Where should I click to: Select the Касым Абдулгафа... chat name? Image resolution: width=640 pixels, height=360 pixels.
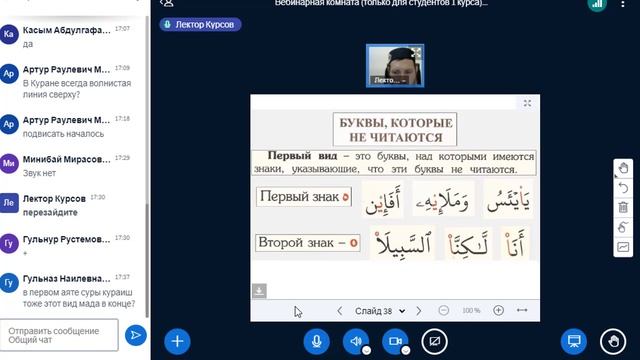(x=67, y=30)
